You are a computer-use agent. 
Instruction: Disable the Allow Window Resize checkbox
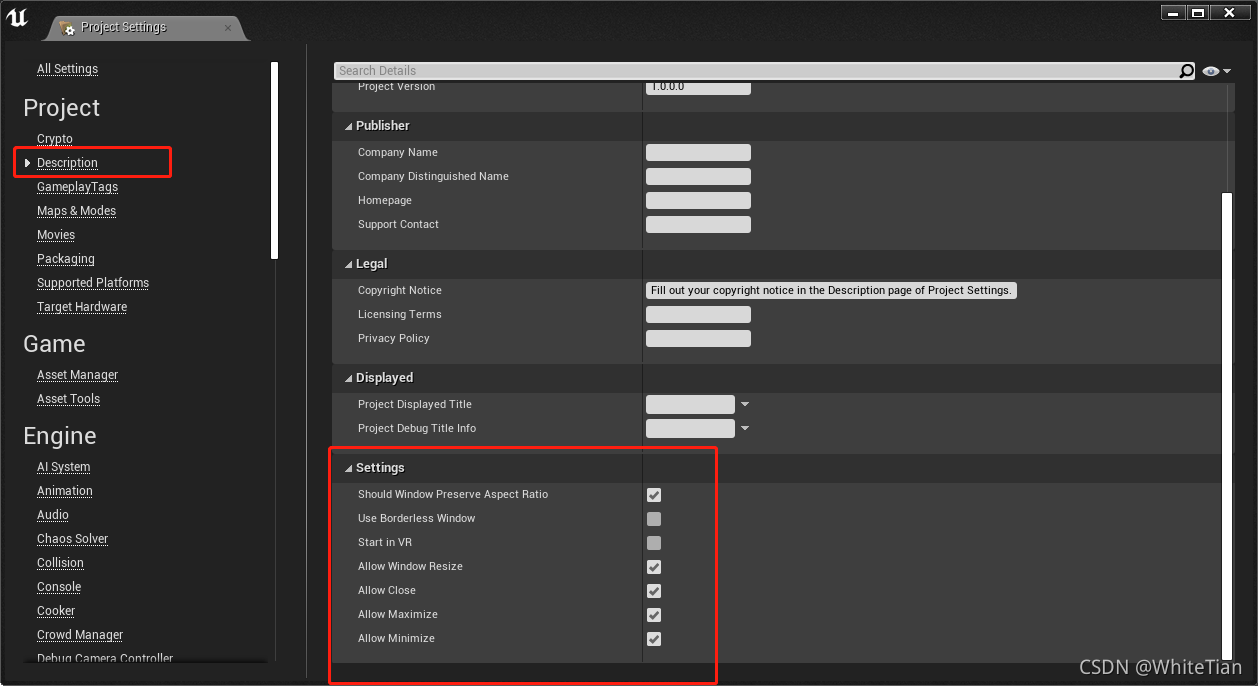pyautogui.click(x=654, y=567)
